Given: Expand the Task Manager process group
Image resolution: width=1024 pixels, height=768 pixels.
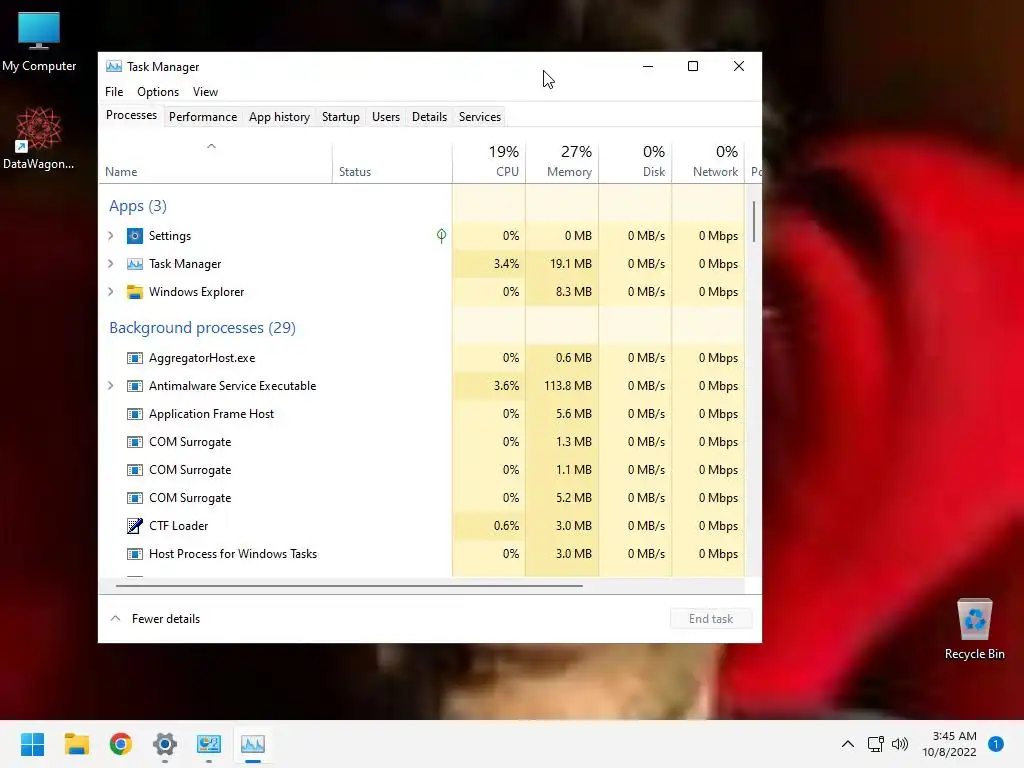Looking at the screenshot, I should pos(111,264).
